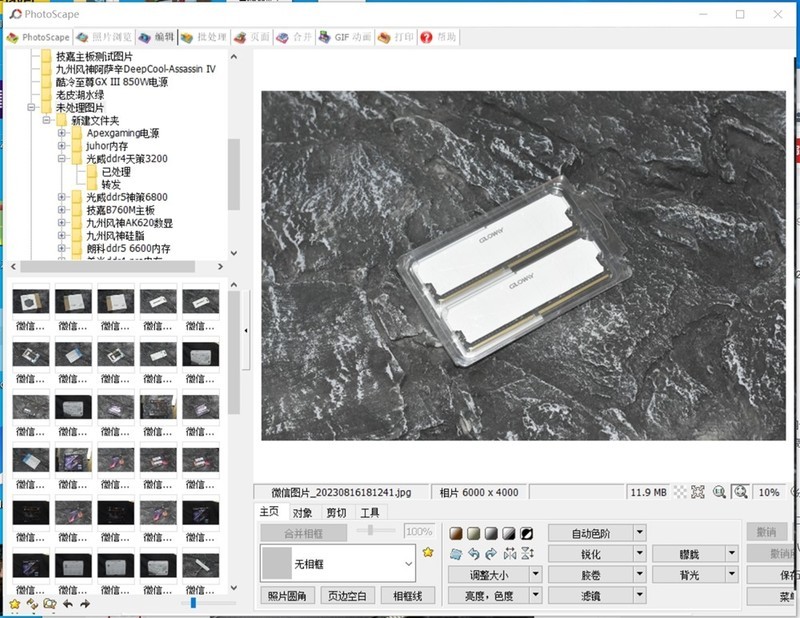
Task: Click the yellow star favorite icon beside frame selector
Action: 428,551
